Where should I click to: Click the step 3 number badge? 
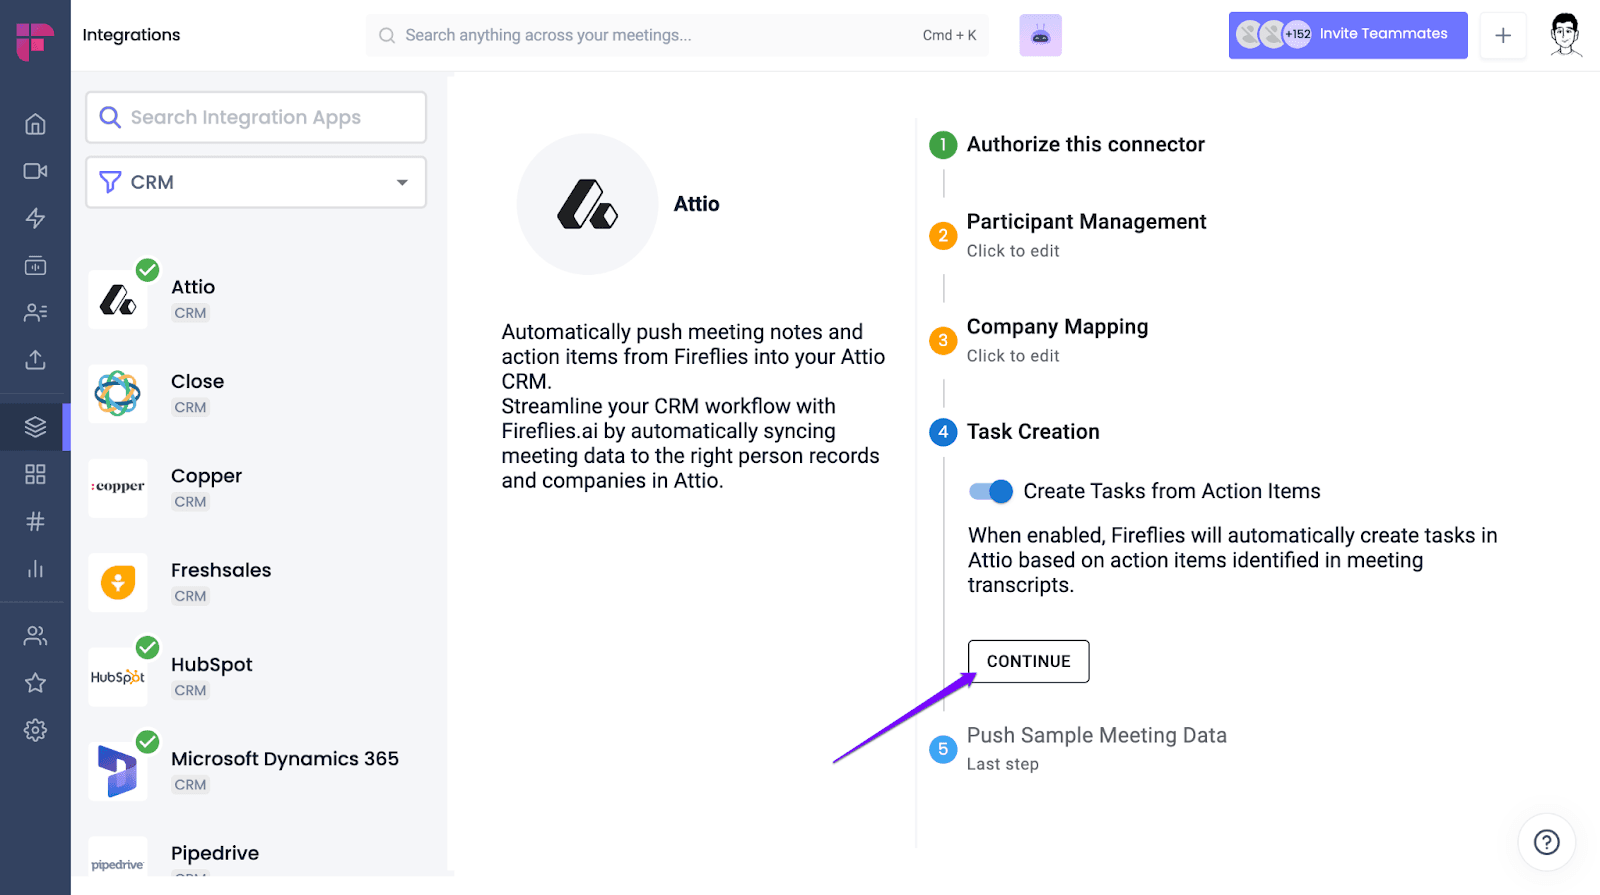pos(942,341)
